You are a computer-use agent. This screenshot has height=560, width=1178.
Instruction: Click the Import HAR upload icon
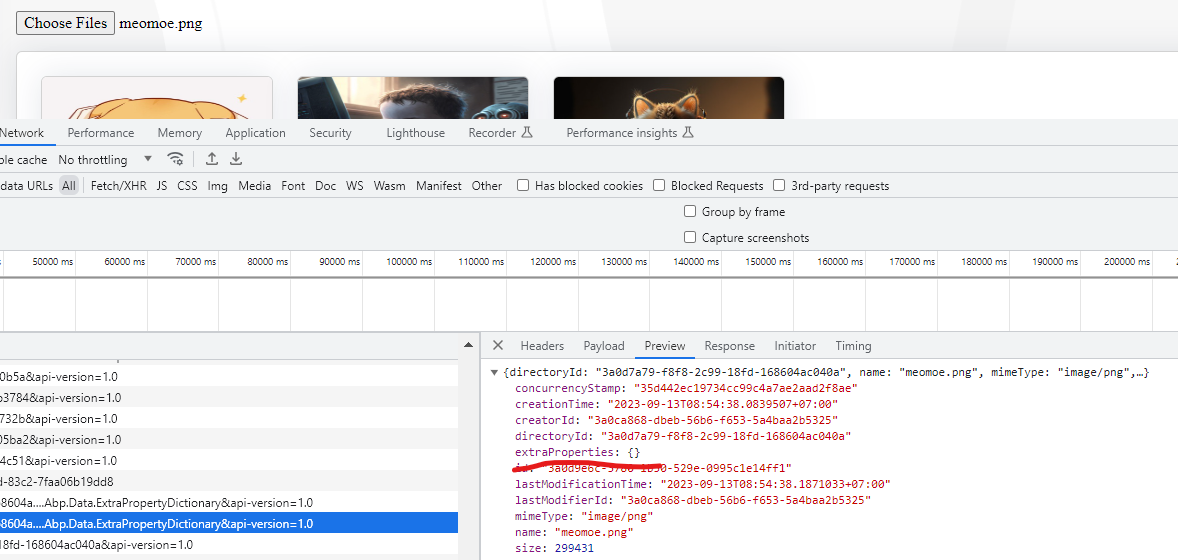coord(212,159)
